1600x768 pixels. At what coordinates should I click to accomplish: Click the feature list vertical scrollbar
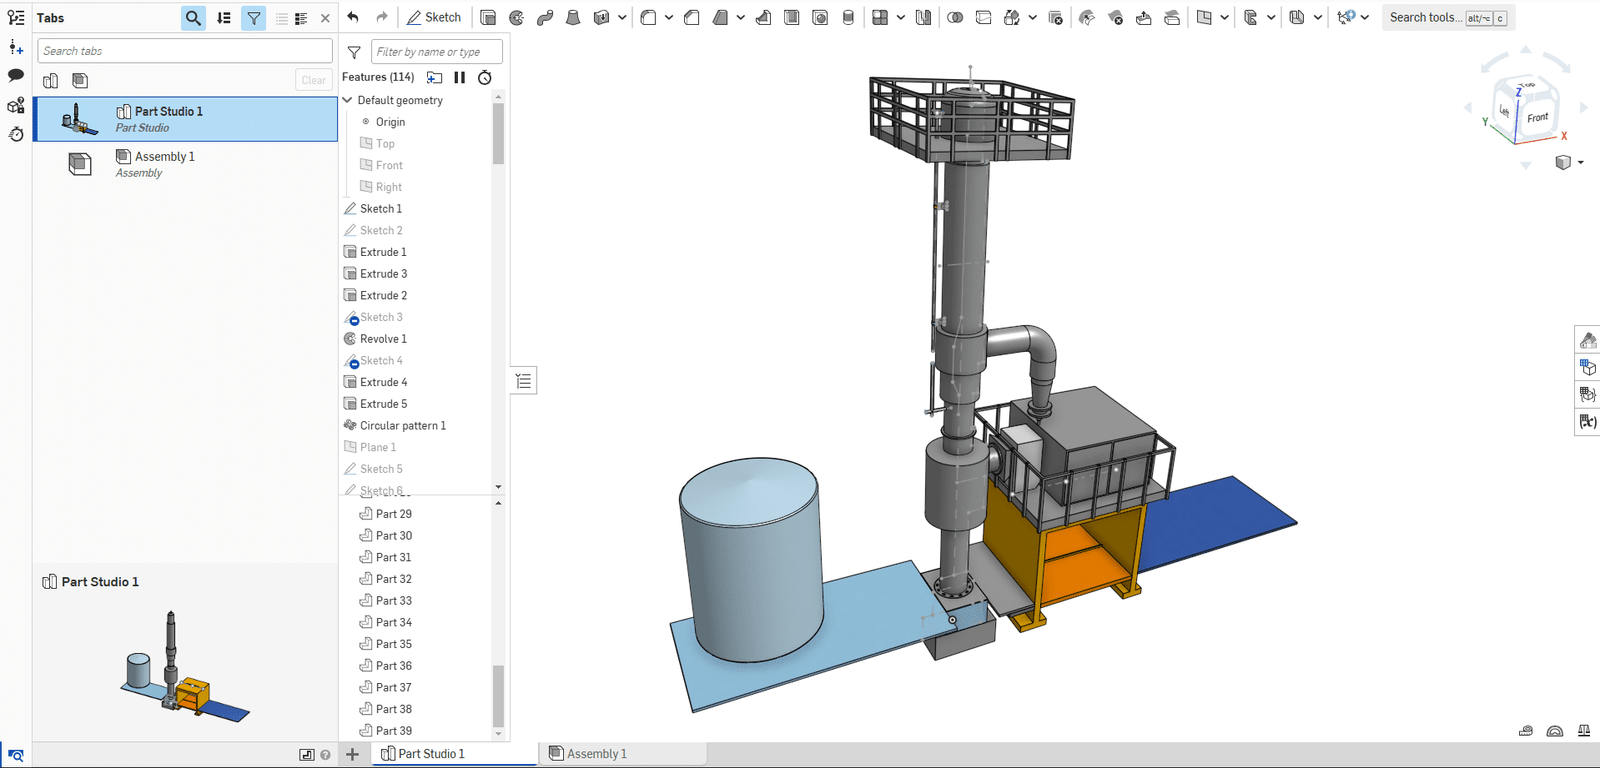(x=498, y=135)
